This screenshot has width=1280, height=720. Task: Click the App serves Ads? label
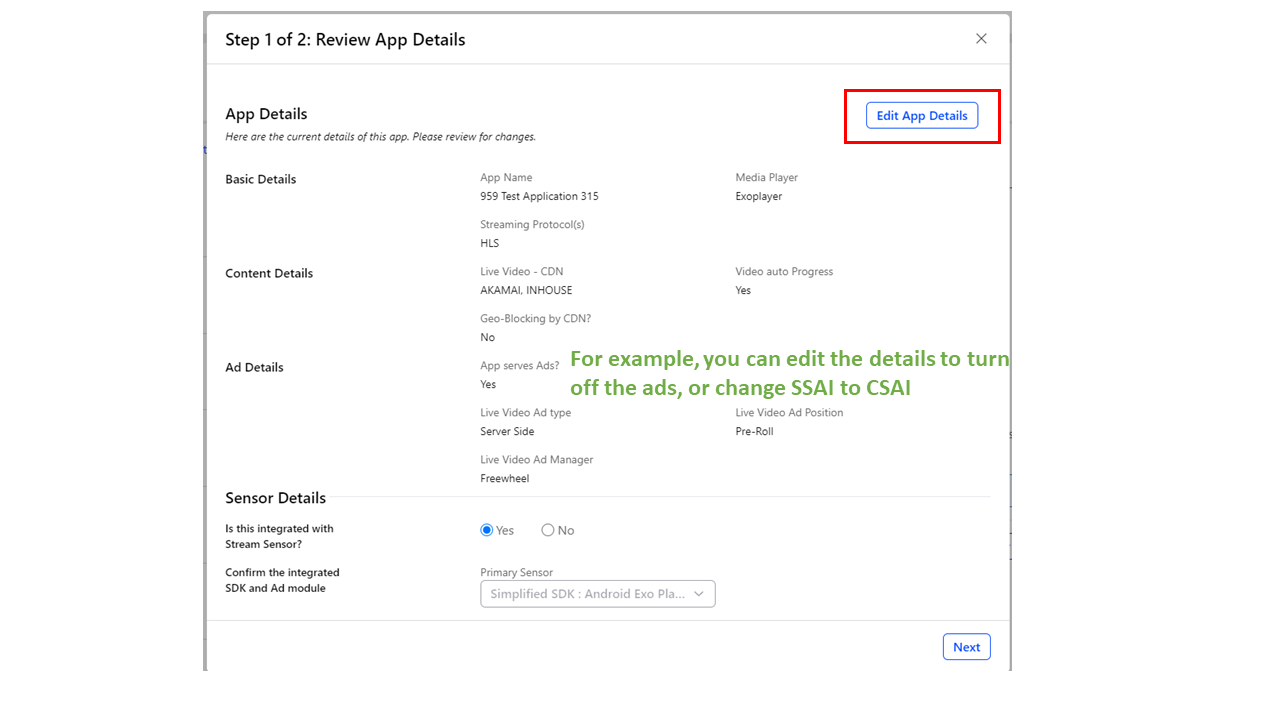[519, 365]
